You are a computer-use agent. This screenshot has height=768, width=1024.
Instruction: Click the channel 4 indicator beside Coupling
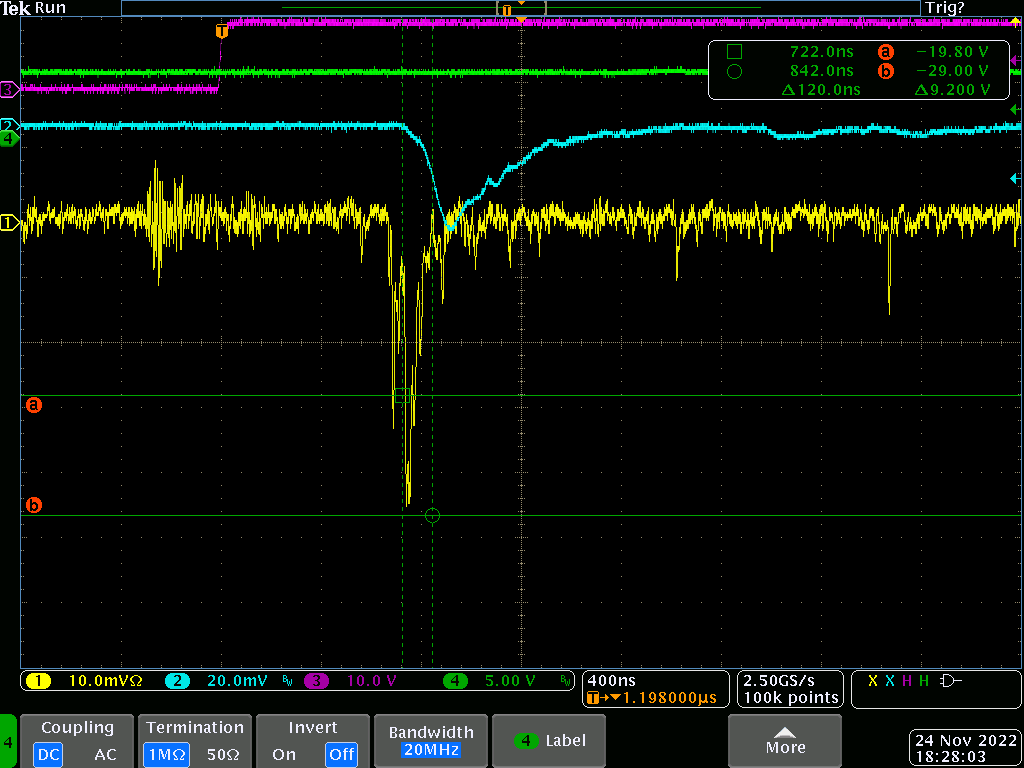click(9, 742)
